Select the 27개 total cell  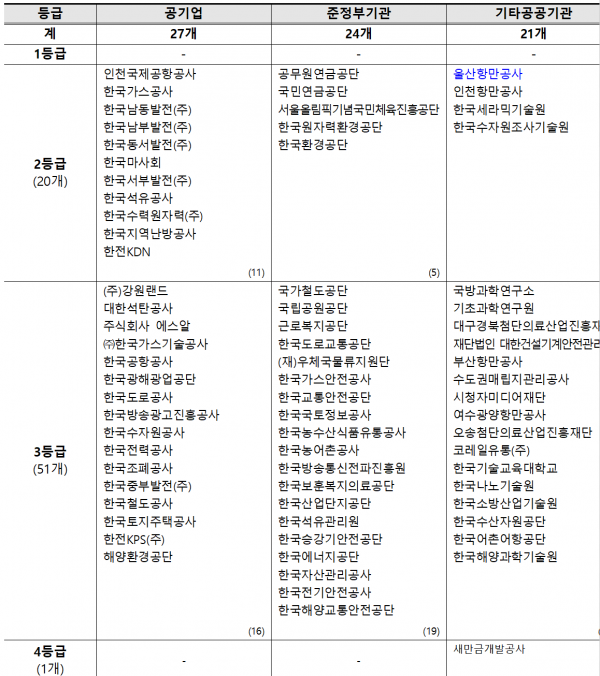(x=184, y=34)
